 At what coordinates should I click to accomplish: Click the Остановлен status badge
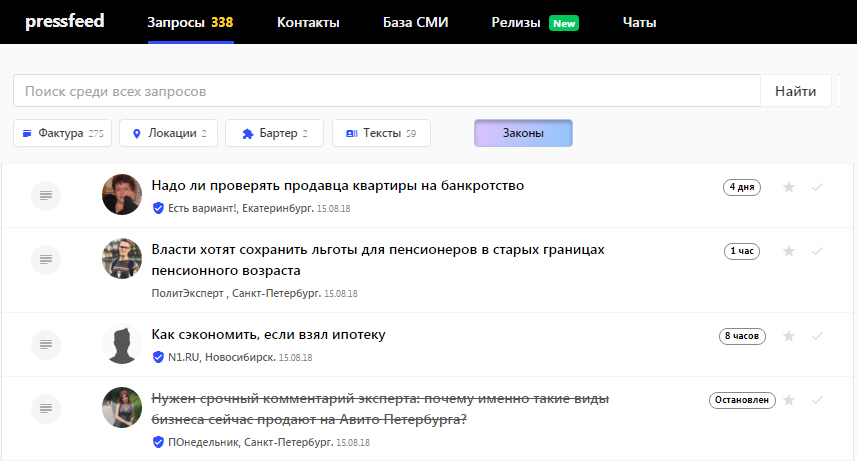[742, 400]
